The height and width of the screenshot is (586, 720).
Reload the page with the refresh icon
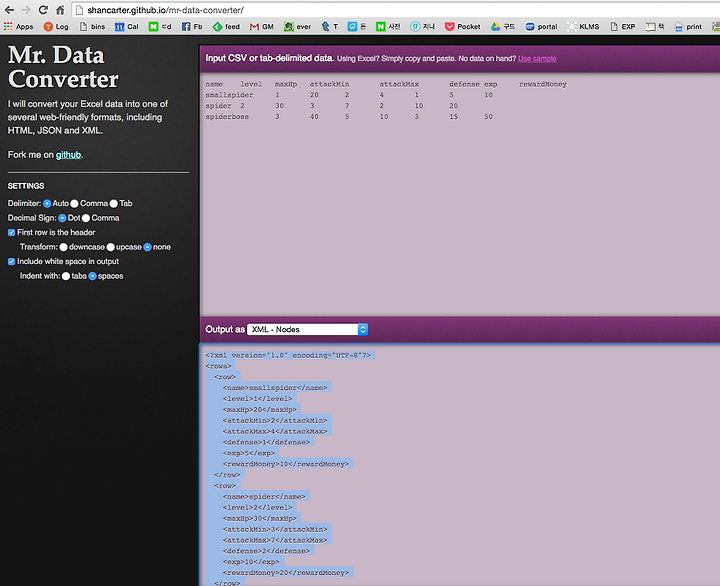point(43,10)
